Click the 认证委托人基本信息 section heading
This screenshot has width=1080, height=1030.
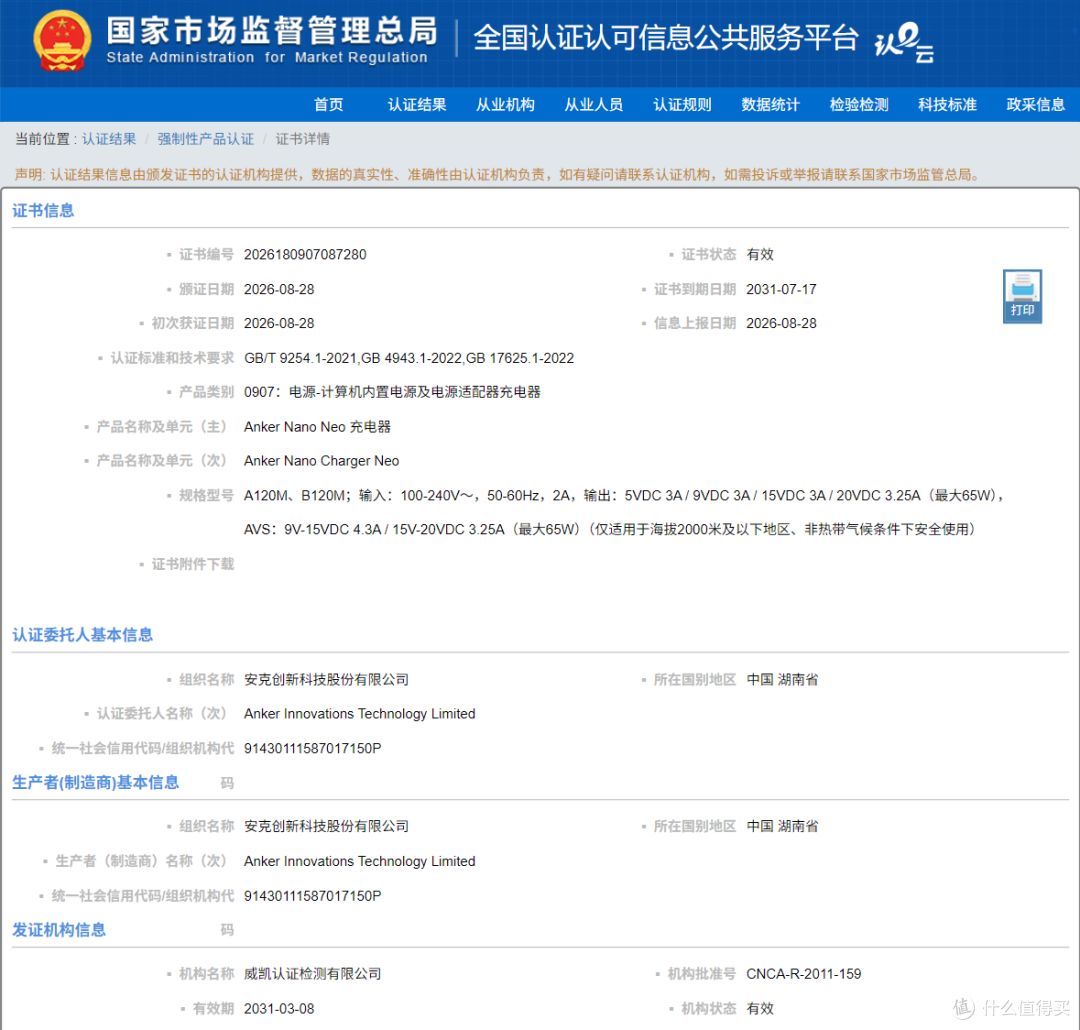(82, 635)
